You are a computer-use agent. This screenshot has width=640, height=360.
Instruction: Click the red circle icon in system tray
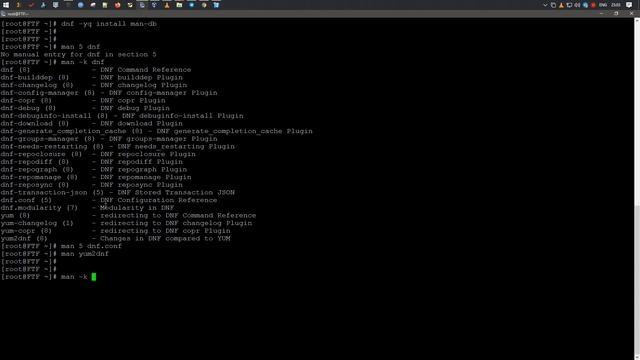[x=593, y=5]
